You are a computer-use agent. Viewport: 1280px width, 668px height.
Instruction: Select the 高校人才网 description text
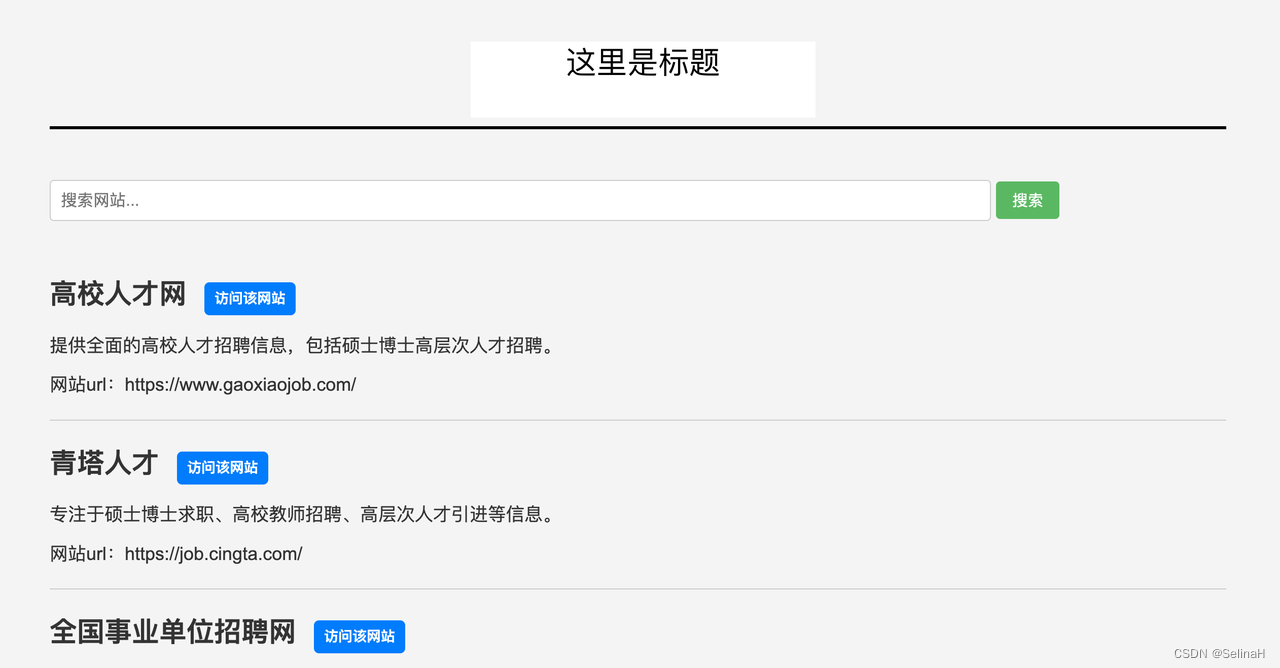coord(300,345)
